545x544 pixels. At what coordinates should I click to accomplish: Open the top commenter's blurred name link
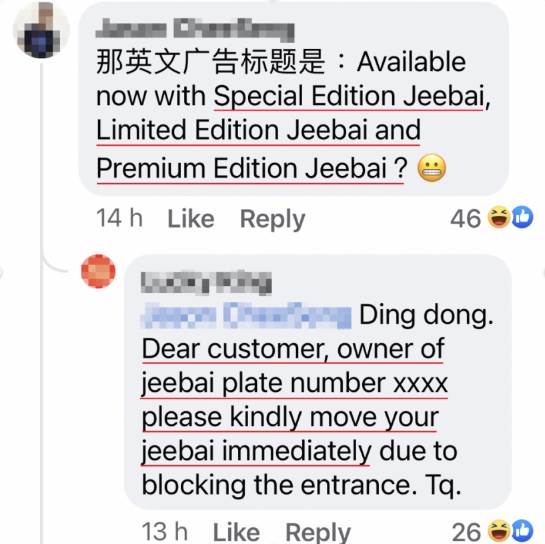tap(195, 31)
